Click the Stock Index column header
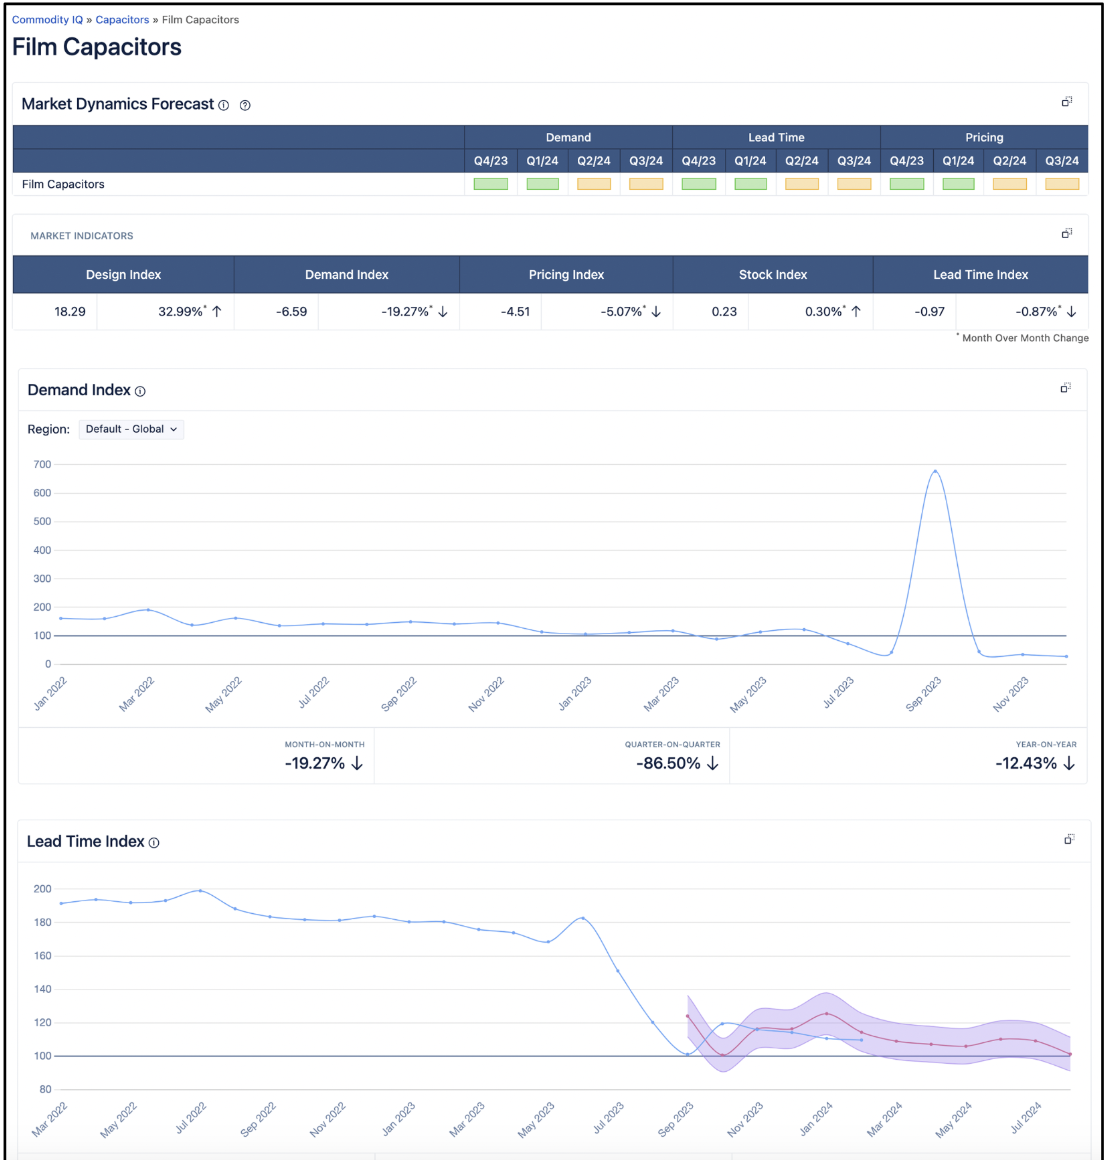The height and width of the screenshot is (1160, 1106). 773,275
